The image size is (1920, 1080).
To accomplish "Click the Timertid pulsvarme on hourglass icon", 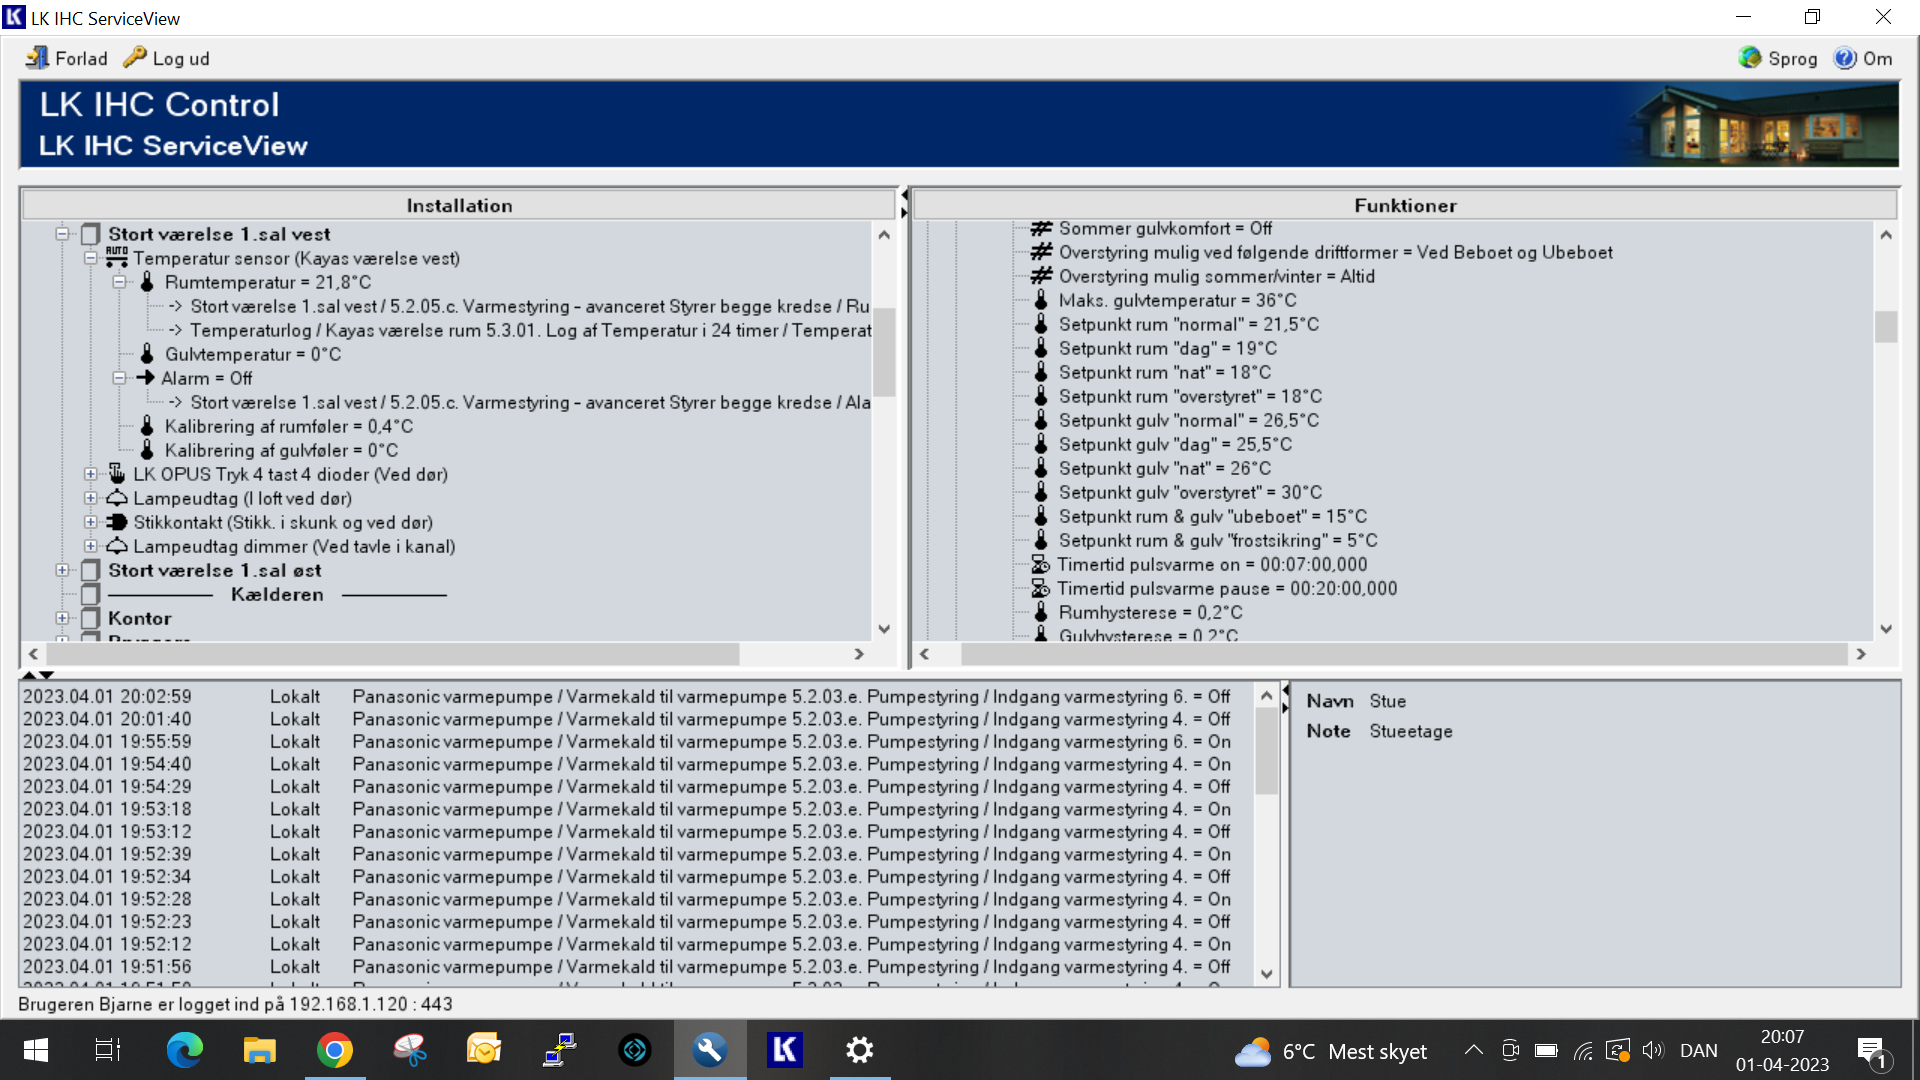I will 1040,564.
